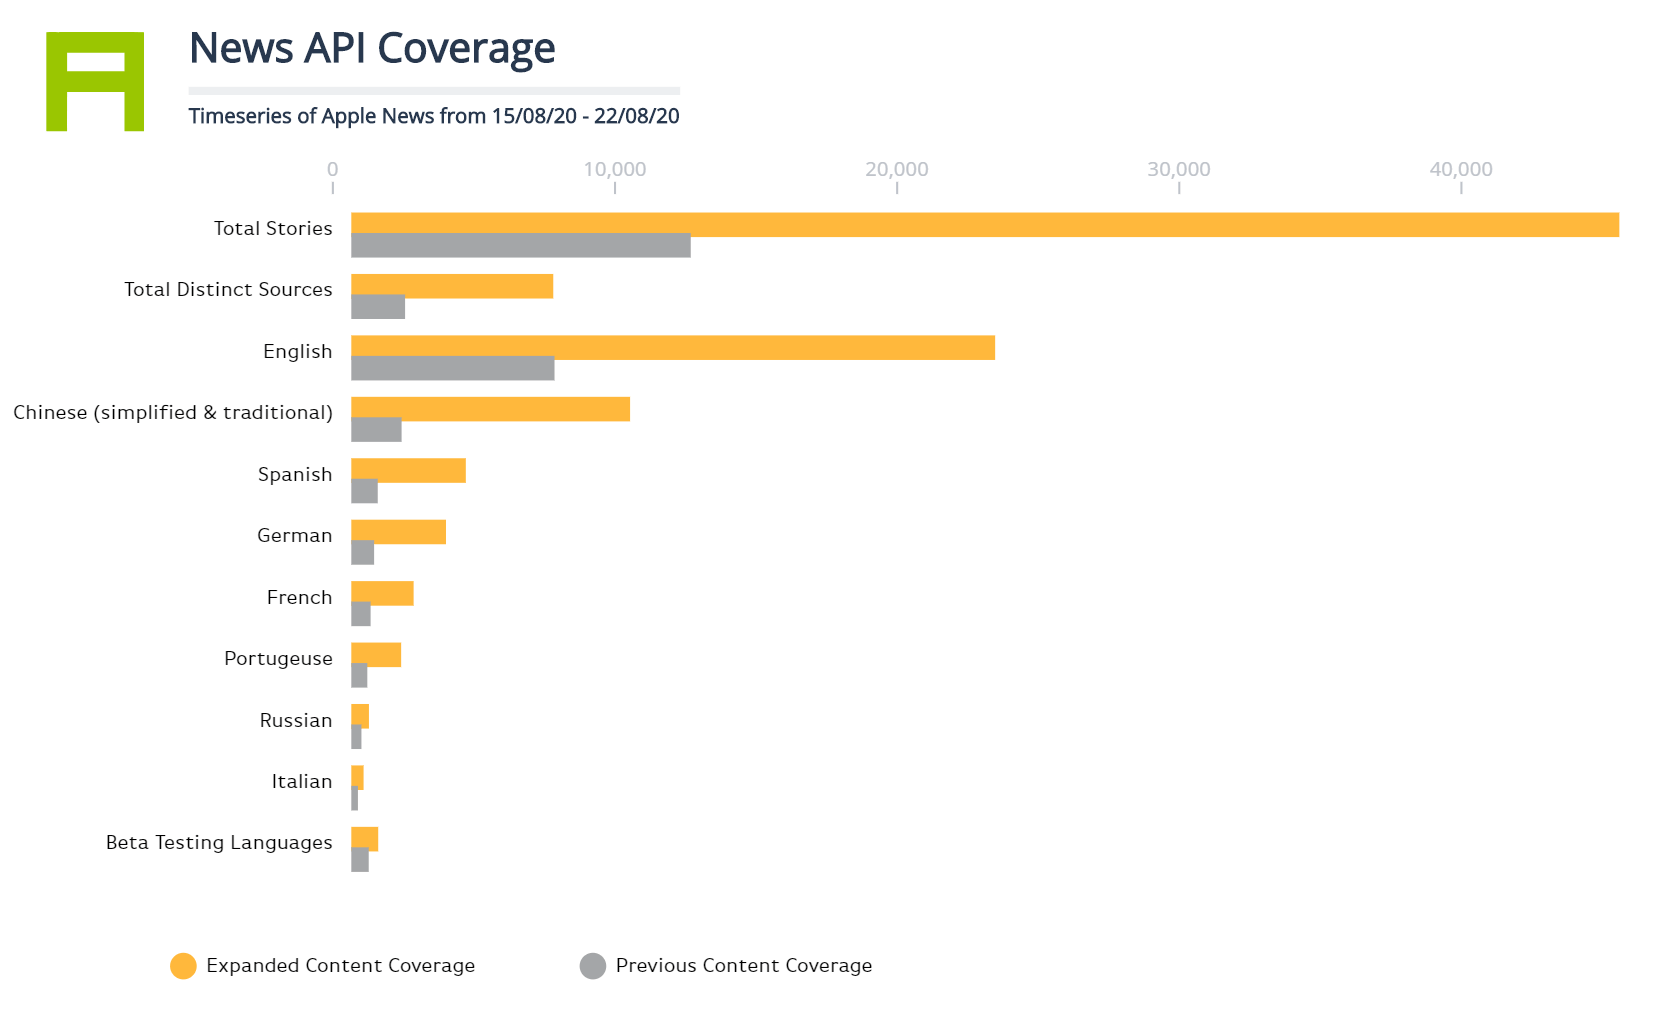The width and height of the screenshot is (1661, 1019).
Task: Click the Russian category label
Action: pos(296,721)
